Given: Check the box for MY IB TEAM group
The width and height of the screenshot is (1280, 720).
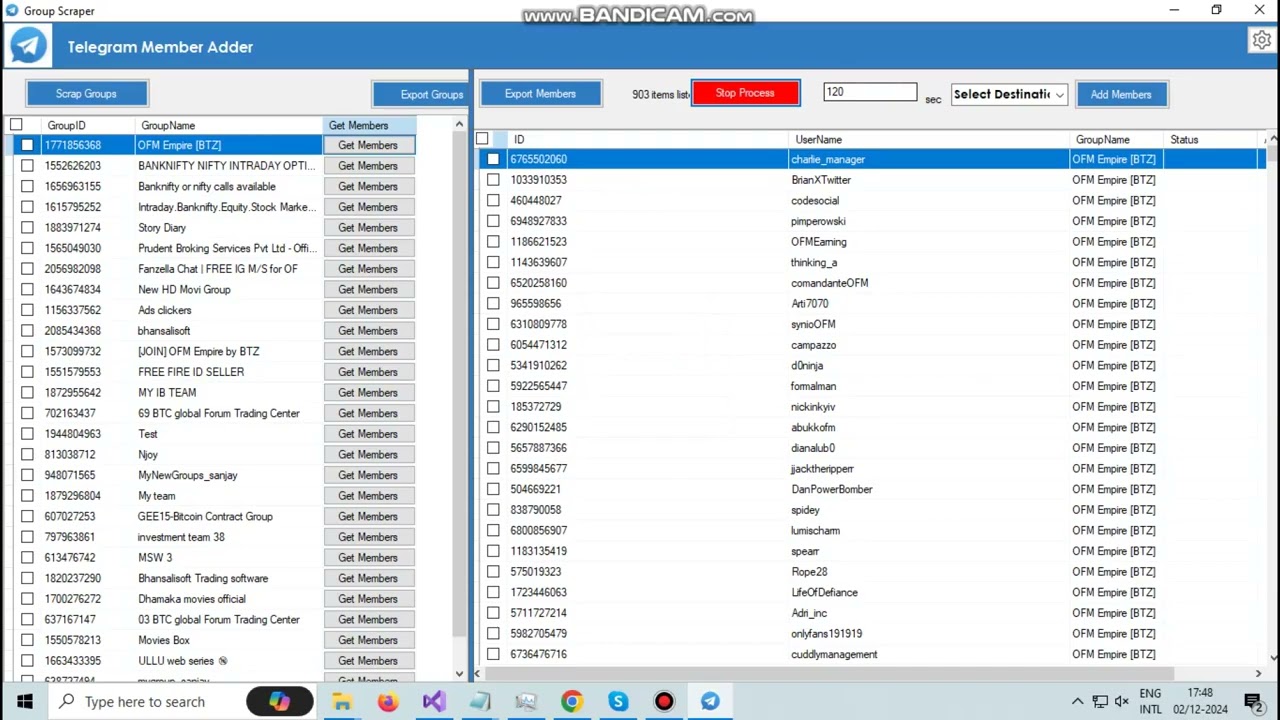Looking at the screenshot, I should tap(27, 393).
